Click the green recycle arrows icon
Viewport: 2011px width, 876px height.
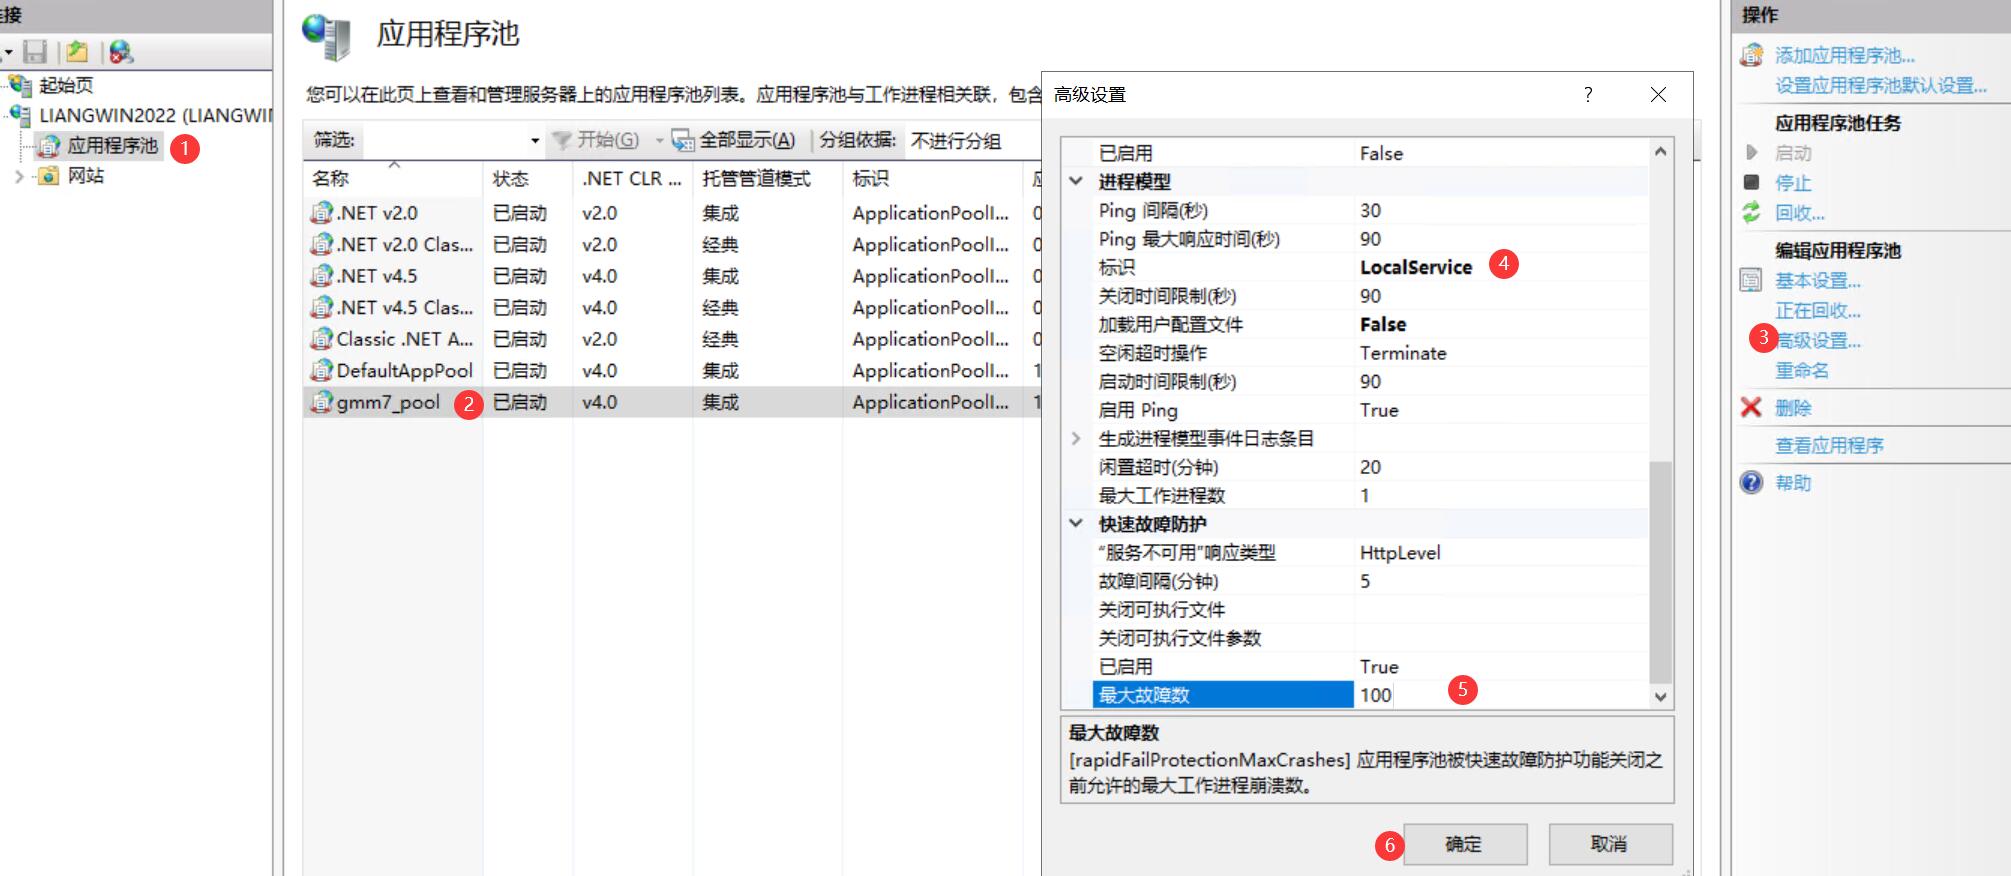(1751, 212)
